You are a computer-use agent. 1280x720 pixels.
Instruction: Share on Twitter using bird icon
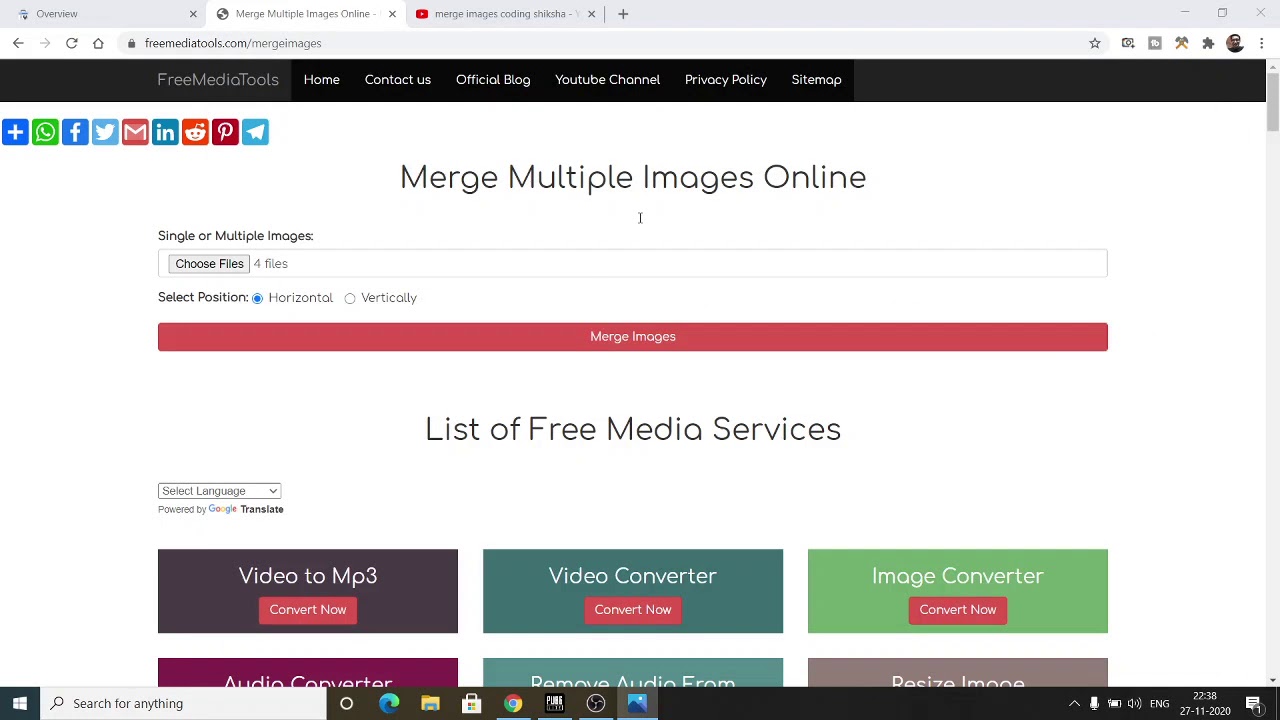pyautogui.click(x=105, y=132)
